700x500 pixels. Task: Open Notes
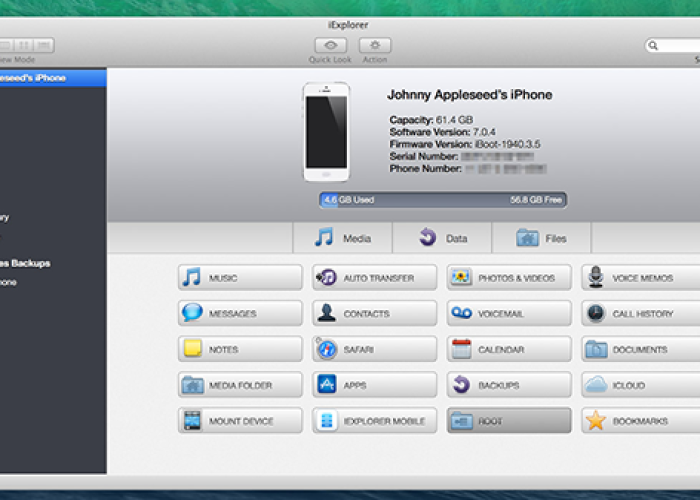240,349
